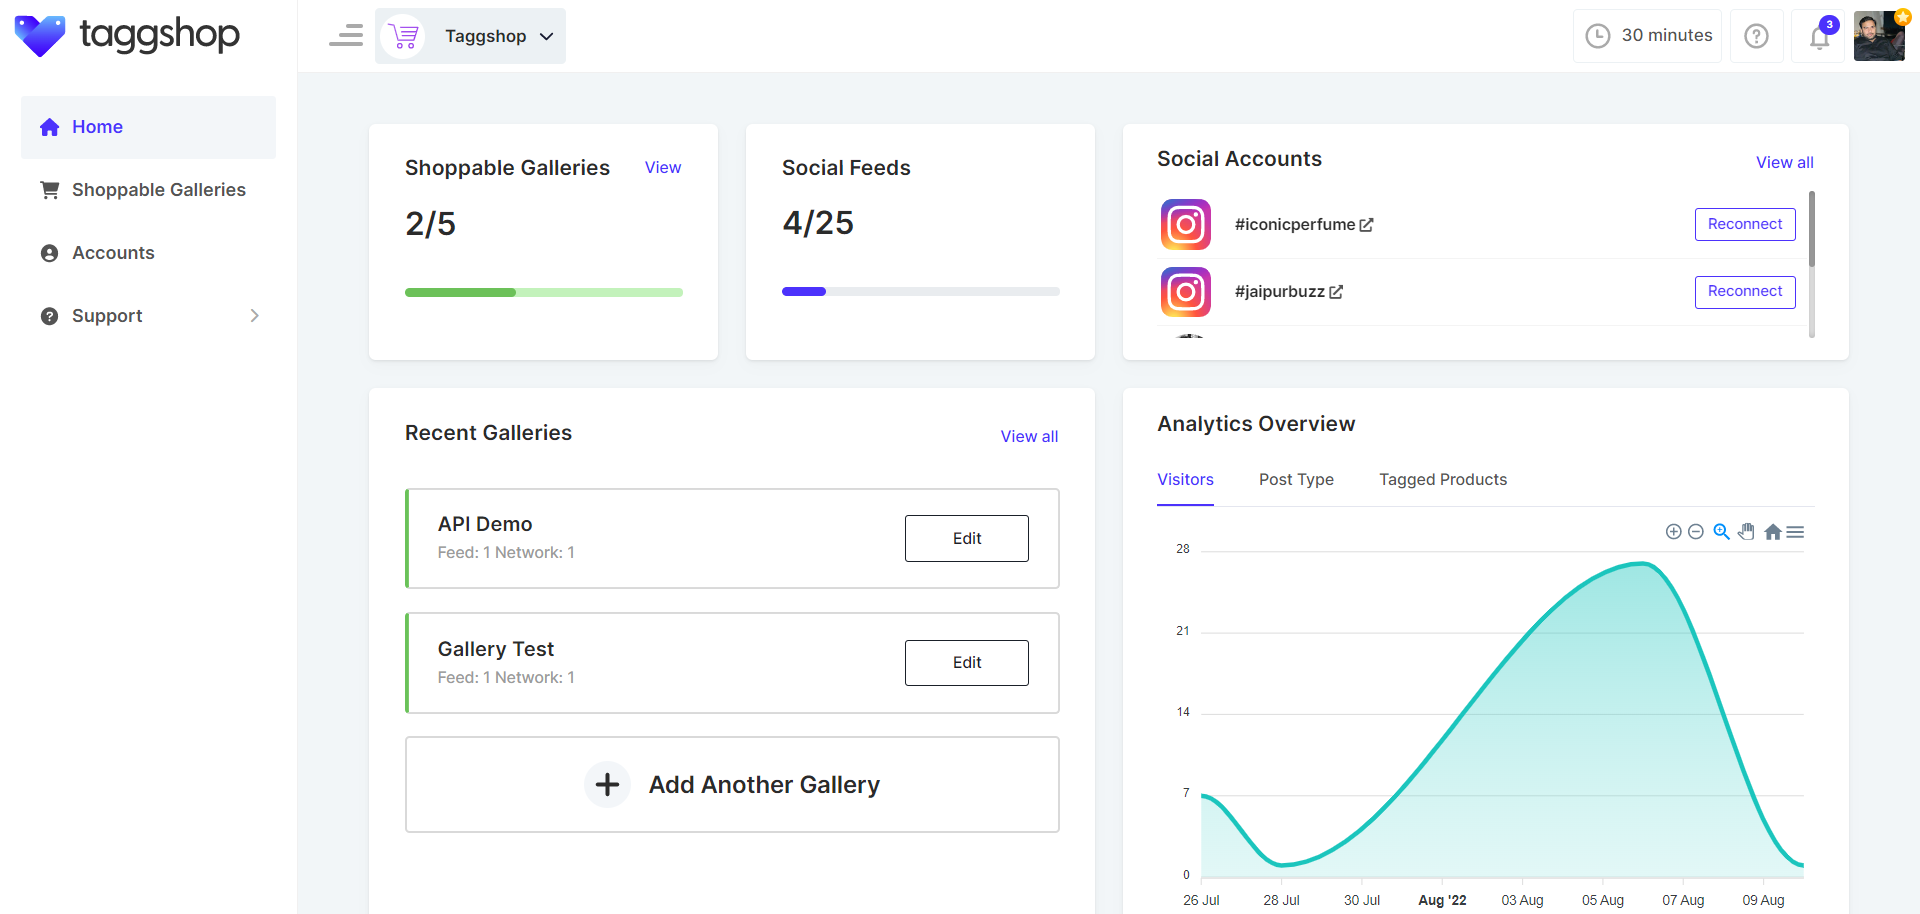Select the selection-zoom magnifier on the chart

[x=1722, y=531]
